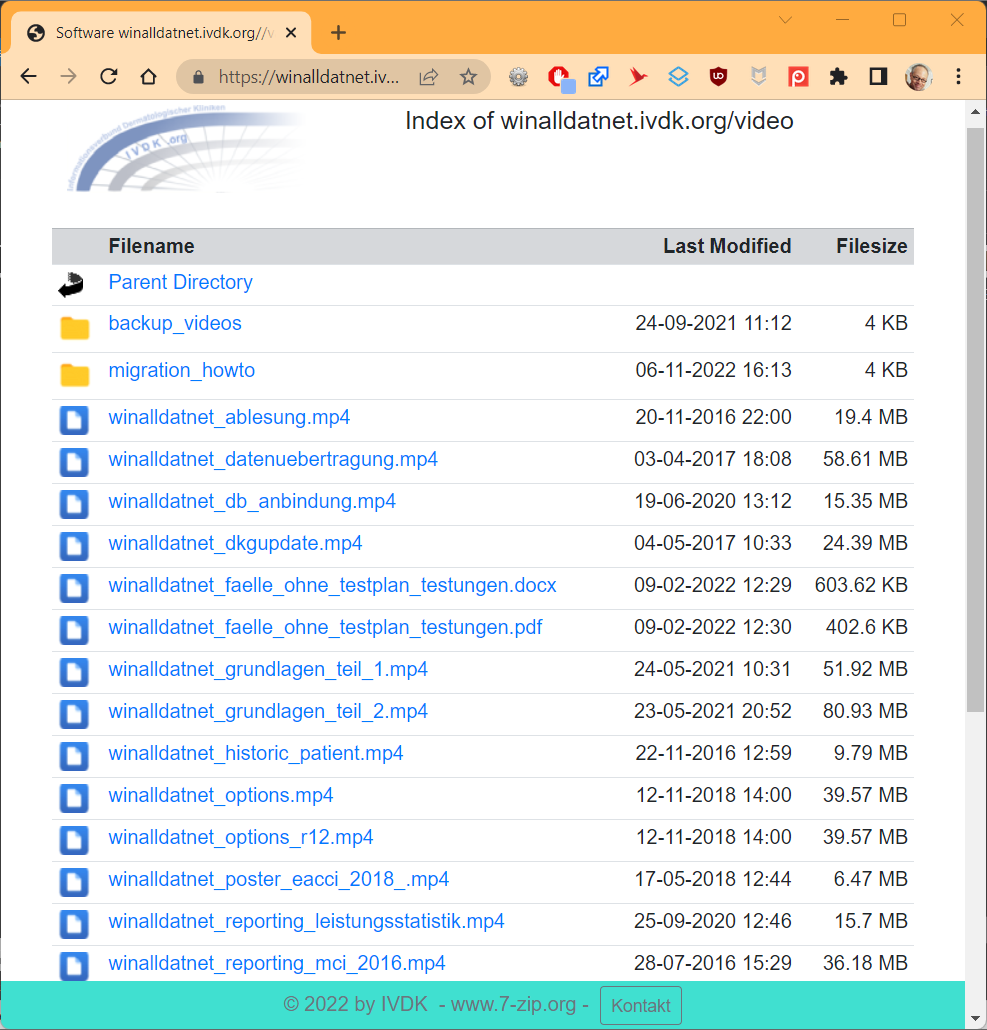Image resolution: width=987 pixels, height=1030 pixels.
Task: Go to browser home page
Action: click(148, 77)
